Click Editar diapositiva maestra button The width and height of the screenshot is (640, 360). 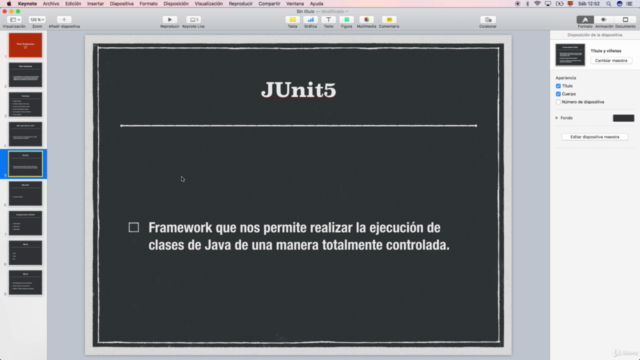[595, 137]
